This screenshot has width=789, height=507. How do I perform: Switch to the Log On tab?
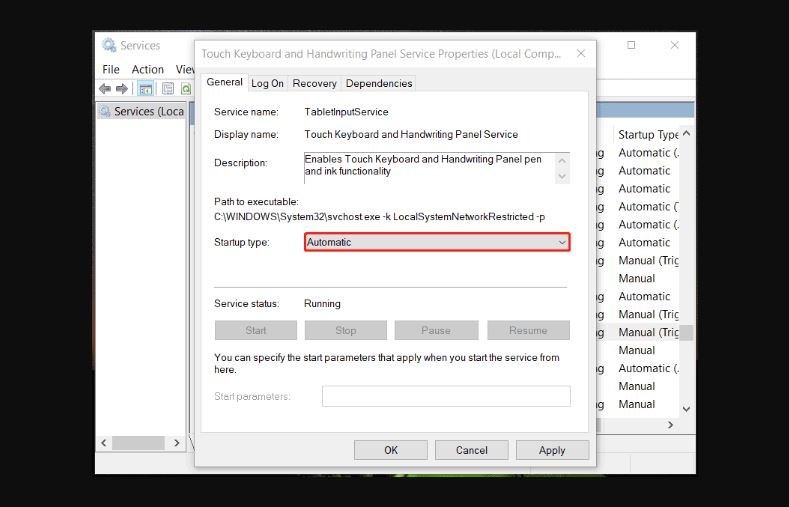click(267, 83)
